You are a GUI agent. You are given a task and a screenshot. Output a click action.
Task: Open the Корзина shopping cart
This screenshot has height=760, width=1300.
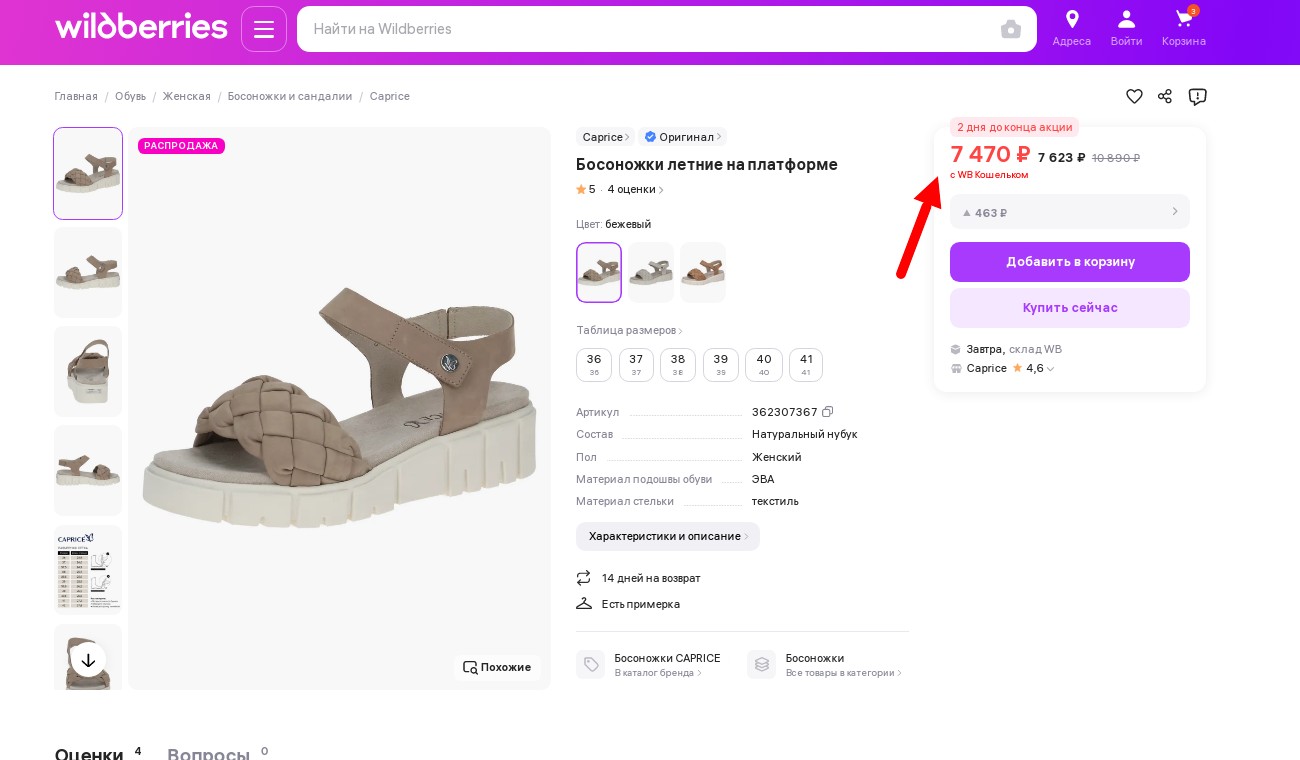(1184, 28)
